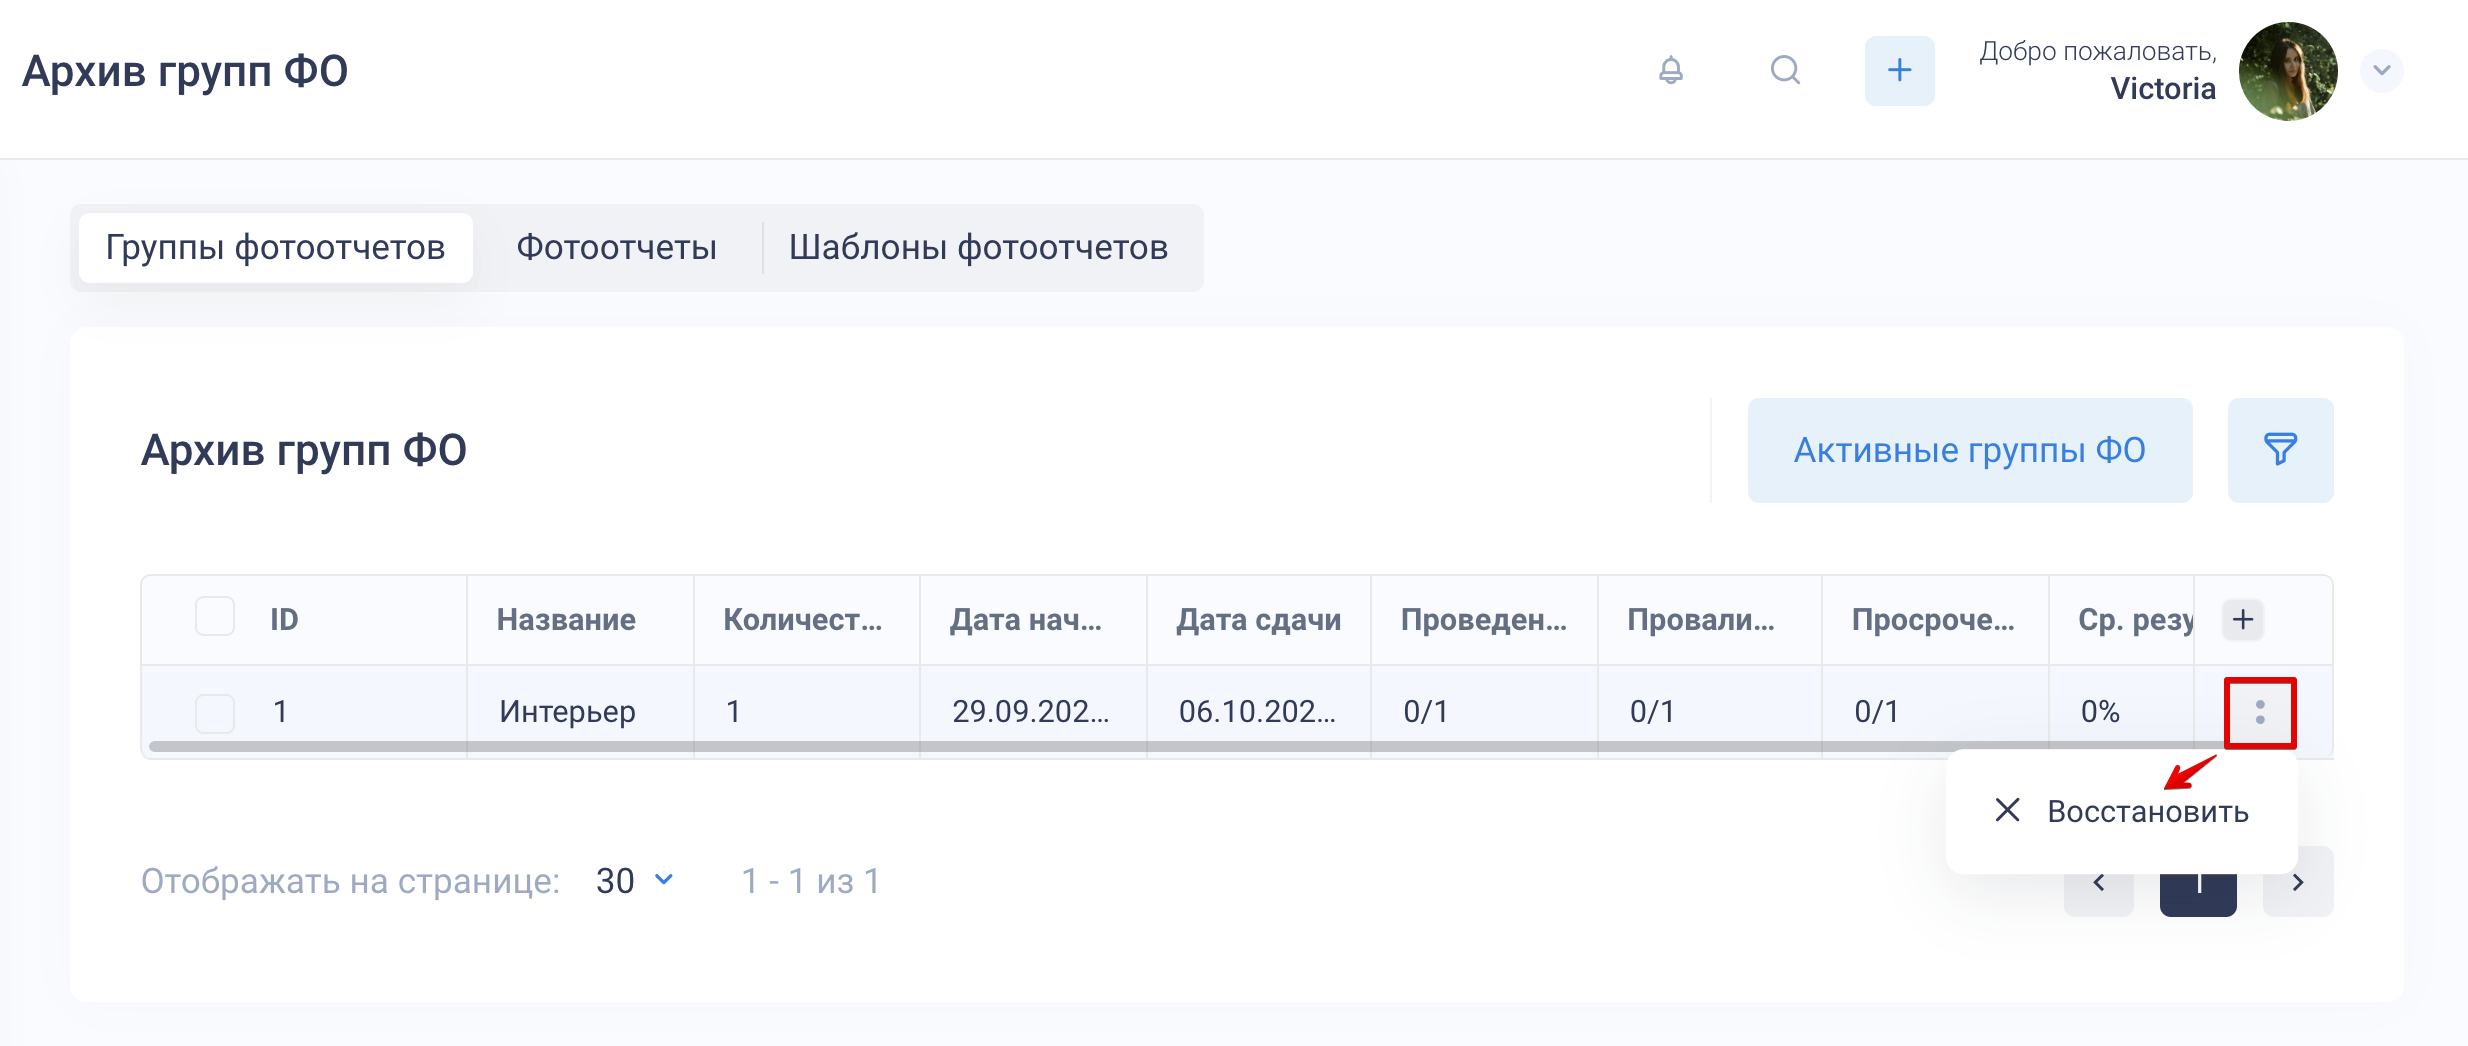The image size is (2468, 1046).
Task: Switch to the Фотоотчеты tab
Action: pos(616,248)
